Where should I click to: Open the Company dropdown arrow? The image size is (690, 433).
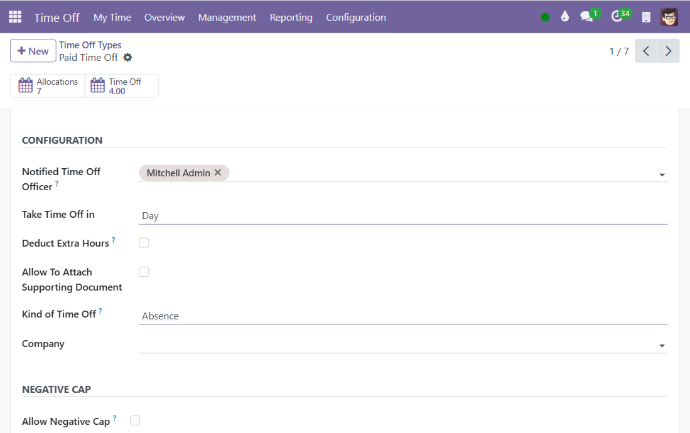662,346
